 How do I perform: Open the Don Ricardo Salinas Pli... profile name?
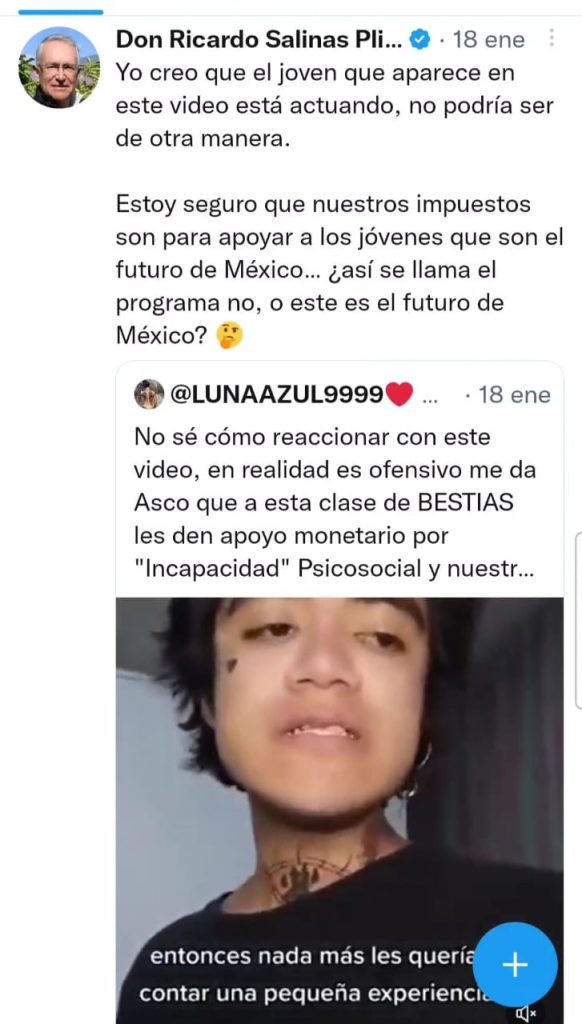coord(257,40)
